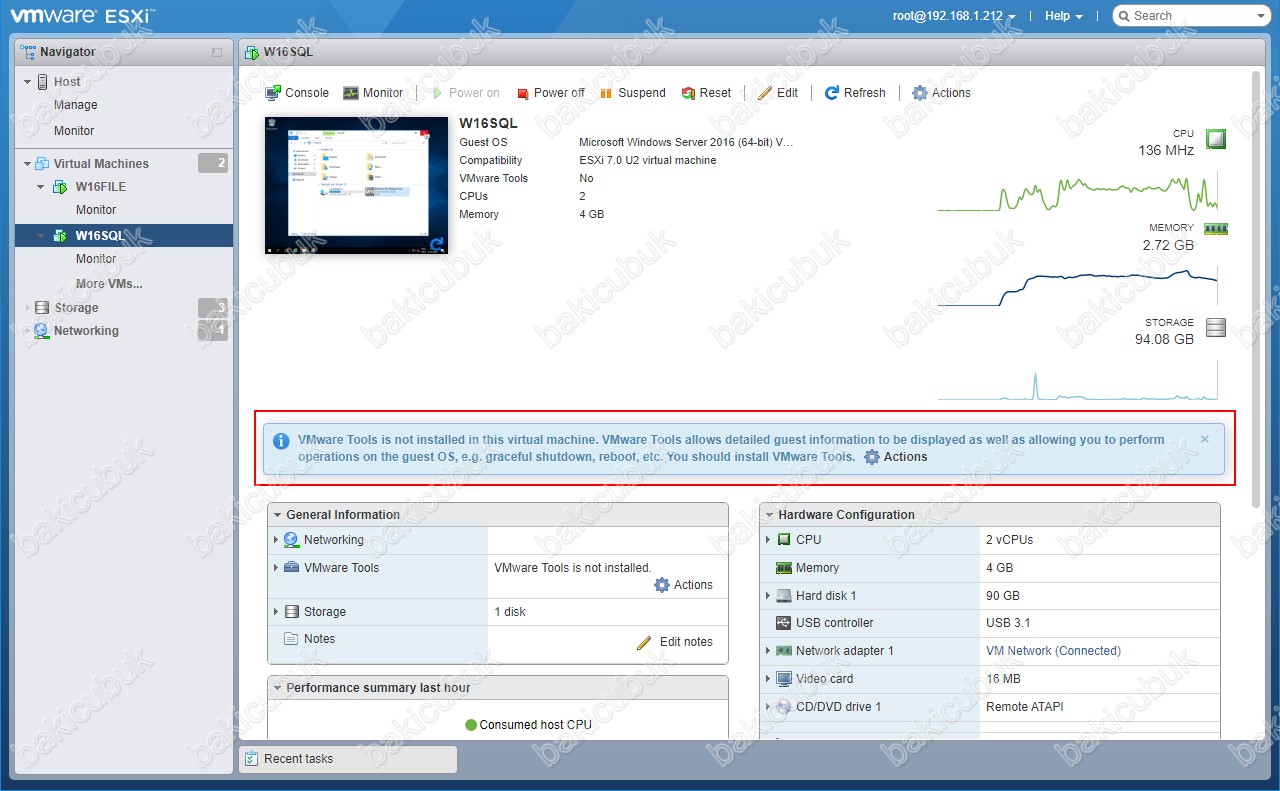Click Power off in toolbar
The width and height of the screenshot is (1280, 791).
(551, 93)
